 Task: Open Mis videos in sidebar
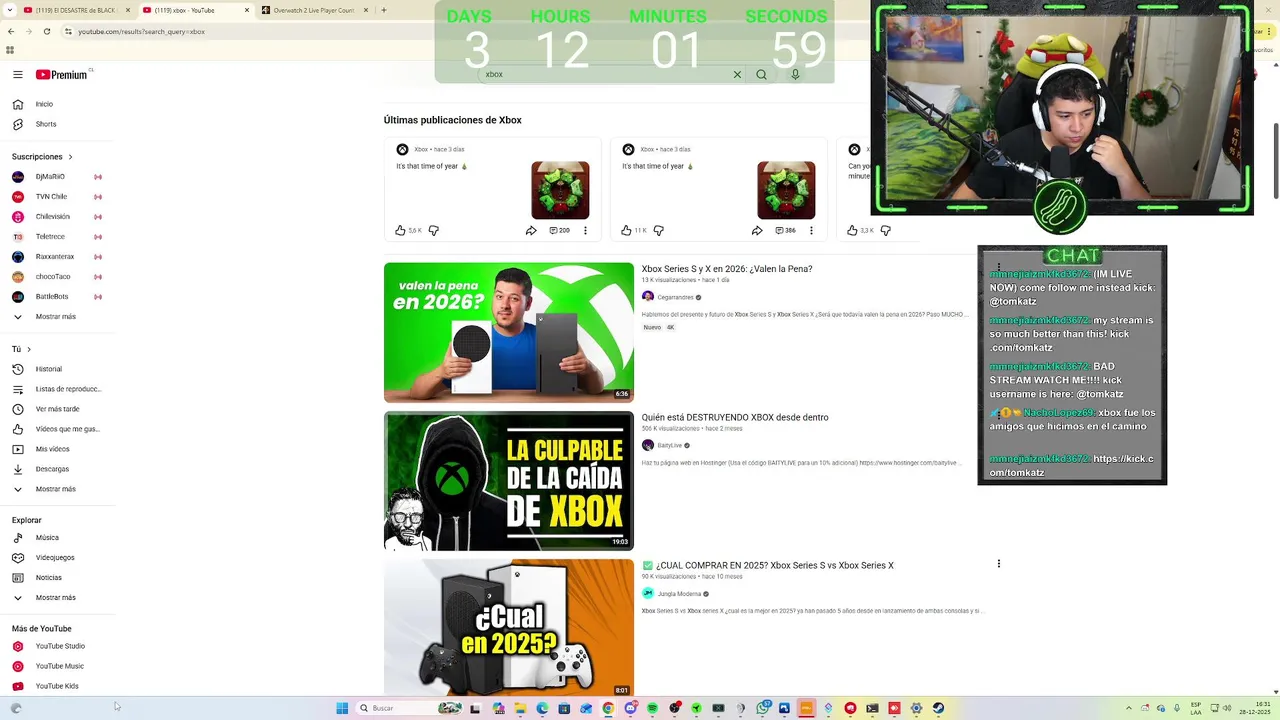(52, 449)
